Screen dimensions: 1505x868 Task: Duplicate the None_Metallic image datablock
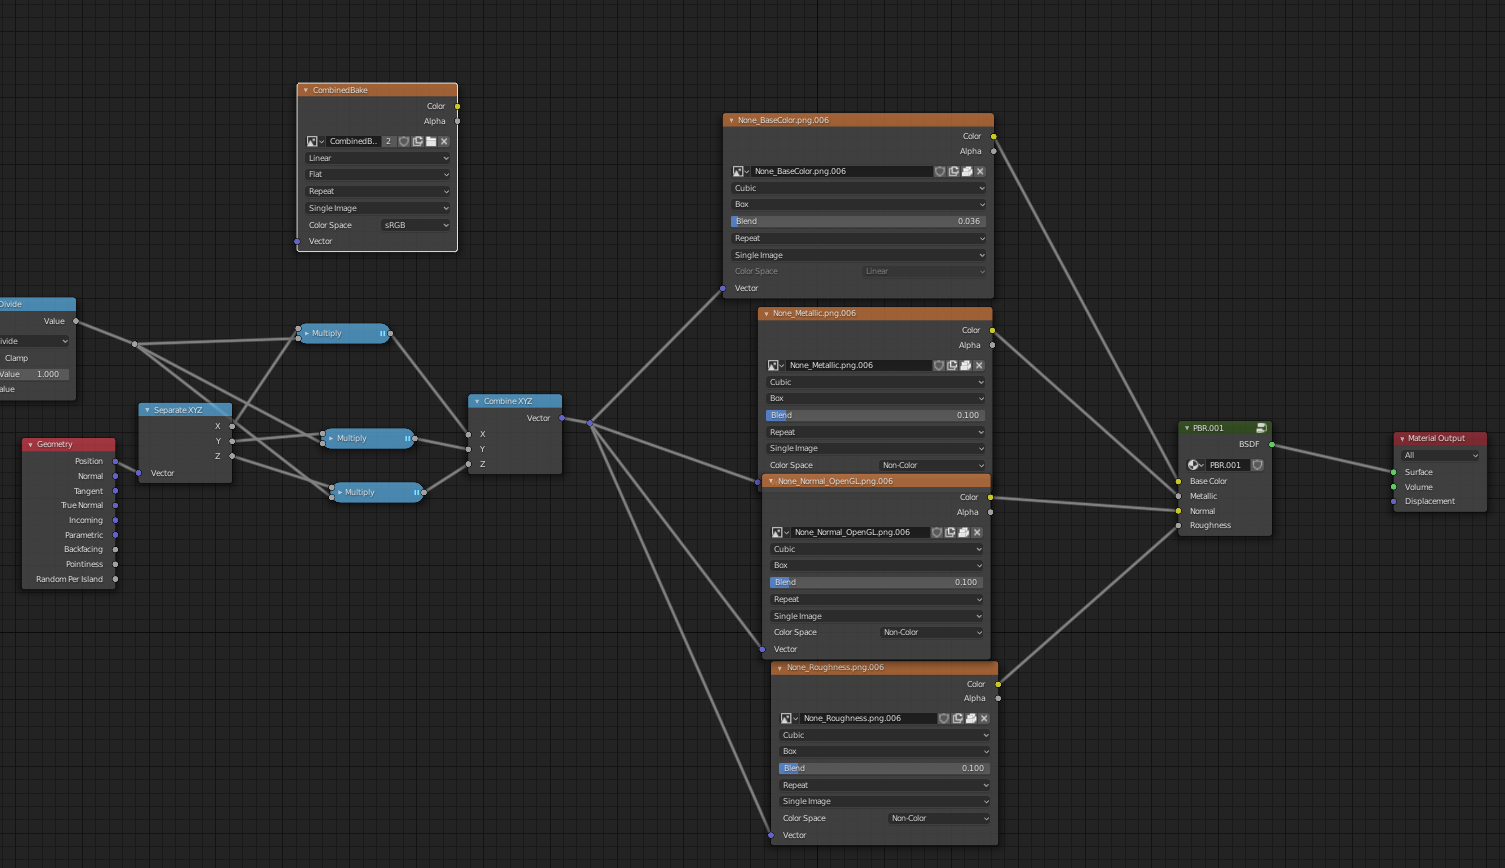click(952, 365)
